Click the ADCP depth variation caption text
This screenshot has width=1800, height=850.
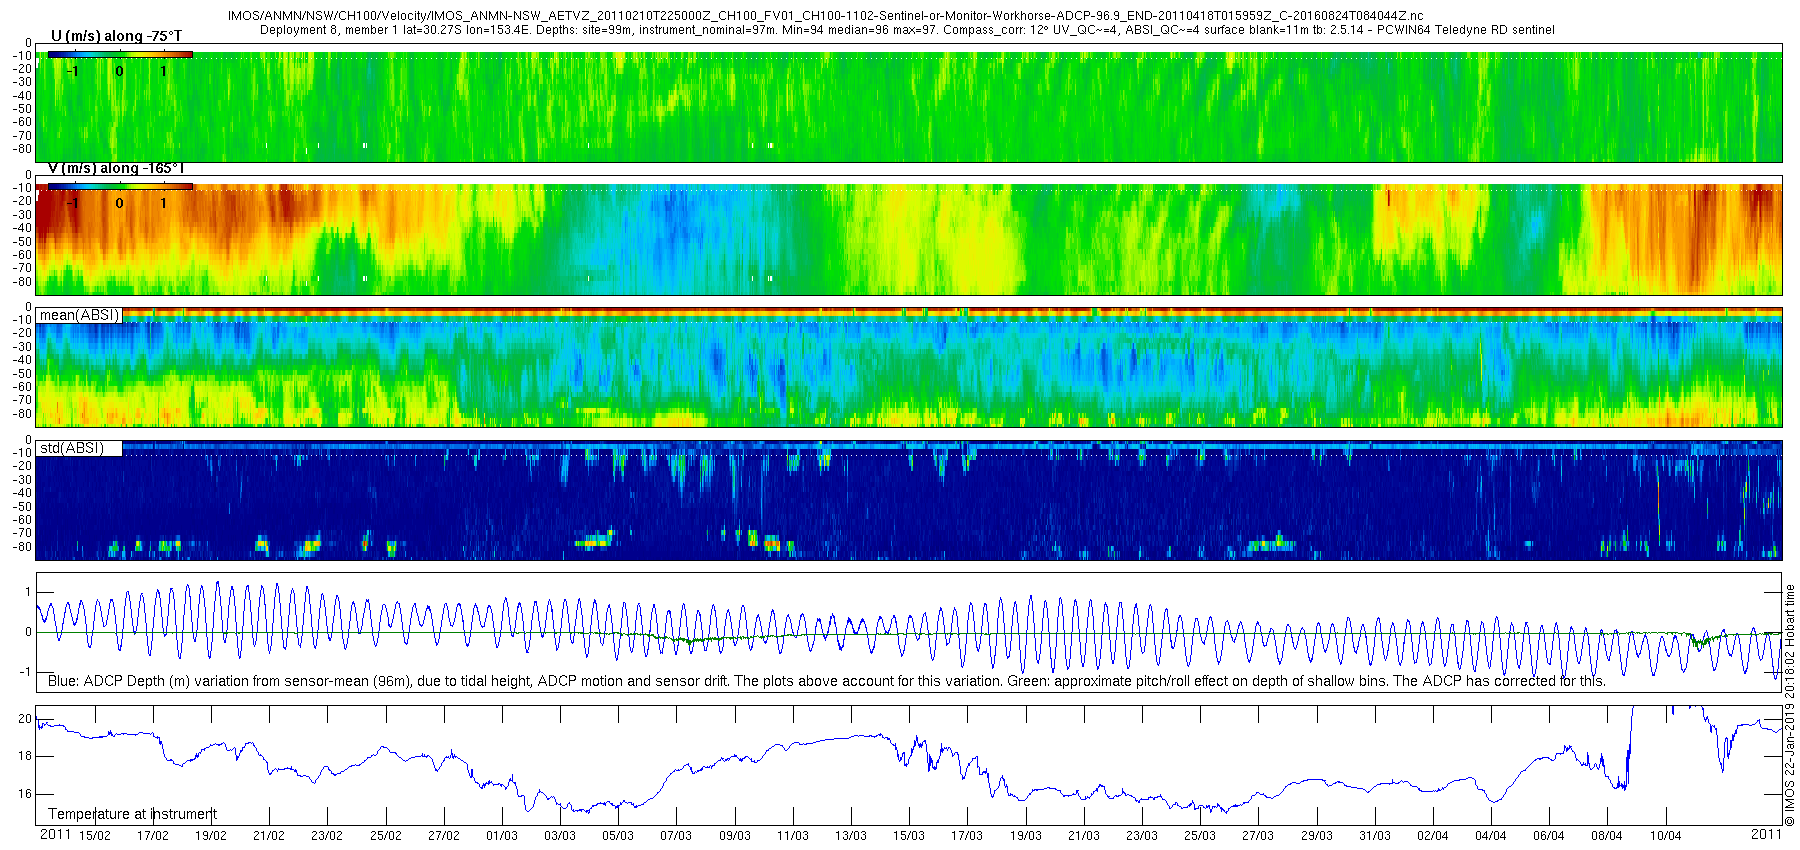tap(827, 681)
